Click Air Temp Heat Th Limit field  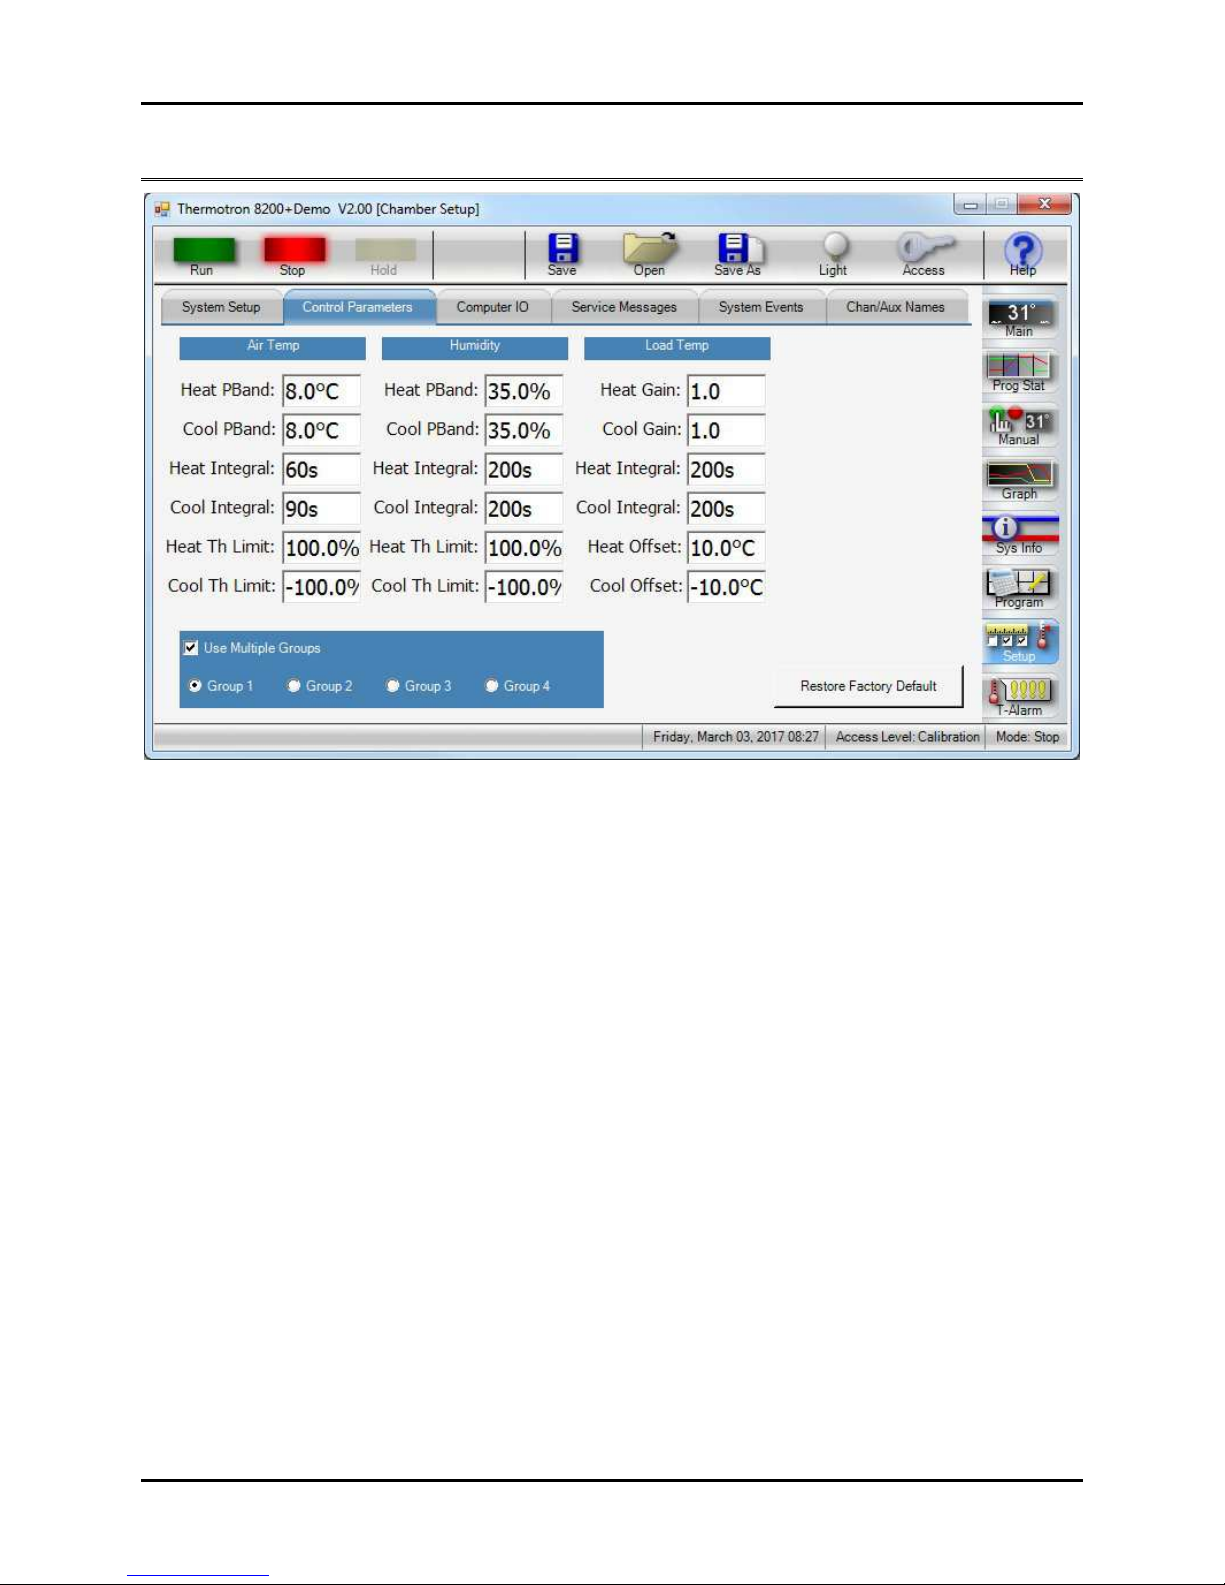tap(321, 547)
